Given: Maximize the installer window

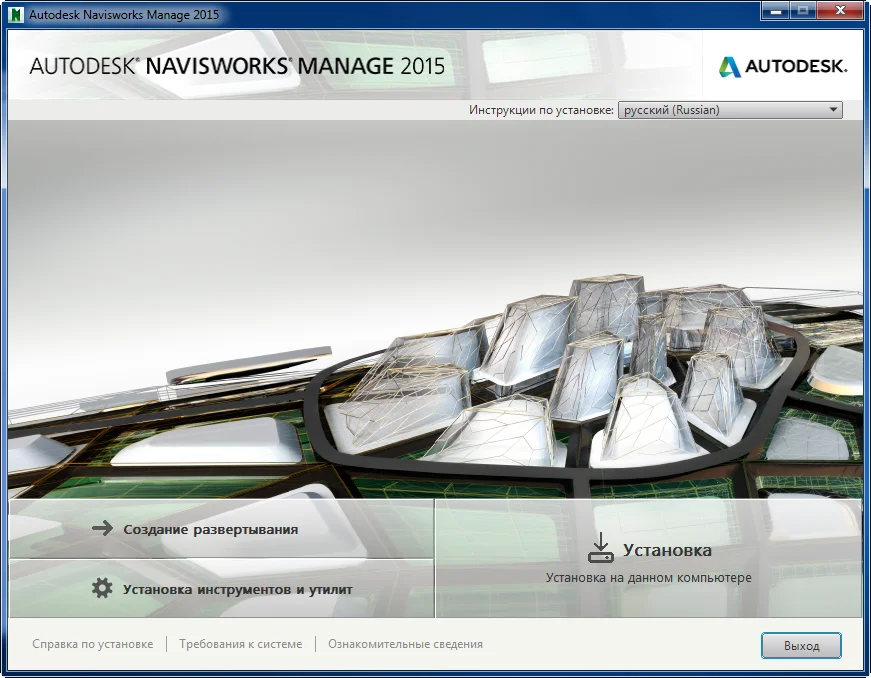Looking at the screenshot, I should click(802, 12).
